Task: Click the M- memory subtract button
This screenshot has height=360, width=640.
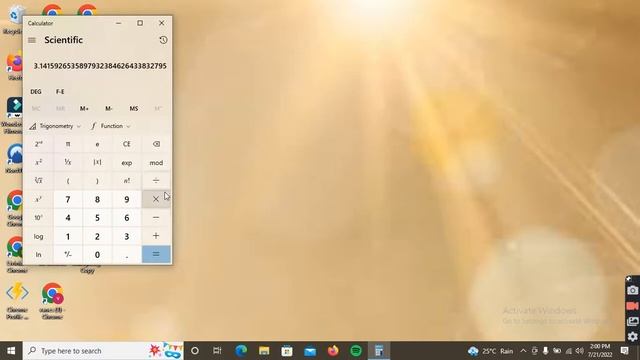Action: pos(109,109)
